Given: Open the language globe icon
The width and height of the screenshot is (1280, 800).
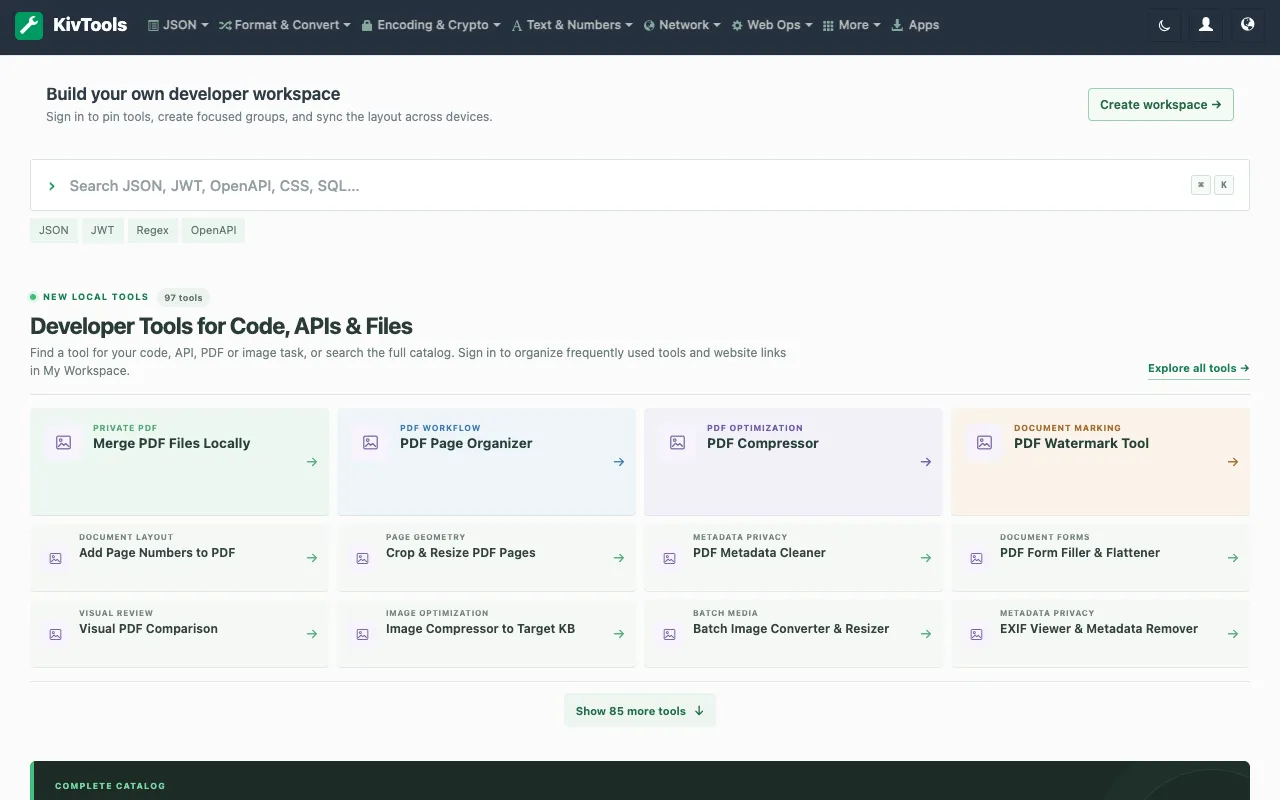Looking at the screenshot, I should tap(1247, 25).
